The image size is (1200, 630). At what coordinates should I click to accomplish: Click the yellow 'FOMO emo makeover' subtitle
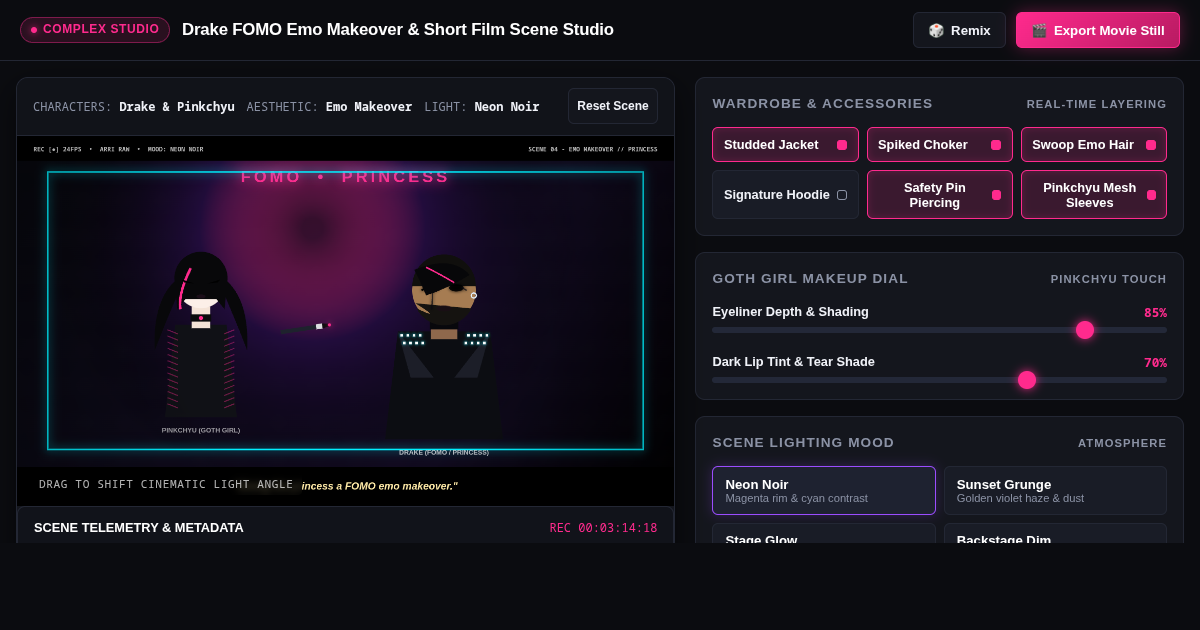380,486
